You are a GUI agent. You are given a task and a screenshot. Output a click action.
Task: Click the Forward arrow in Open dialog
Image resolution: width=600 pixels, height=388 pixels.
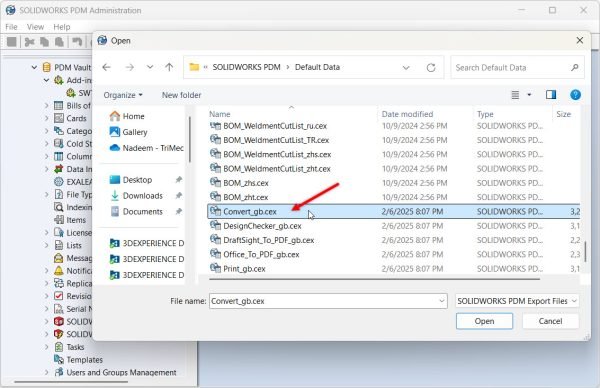[x=130, y=67]
